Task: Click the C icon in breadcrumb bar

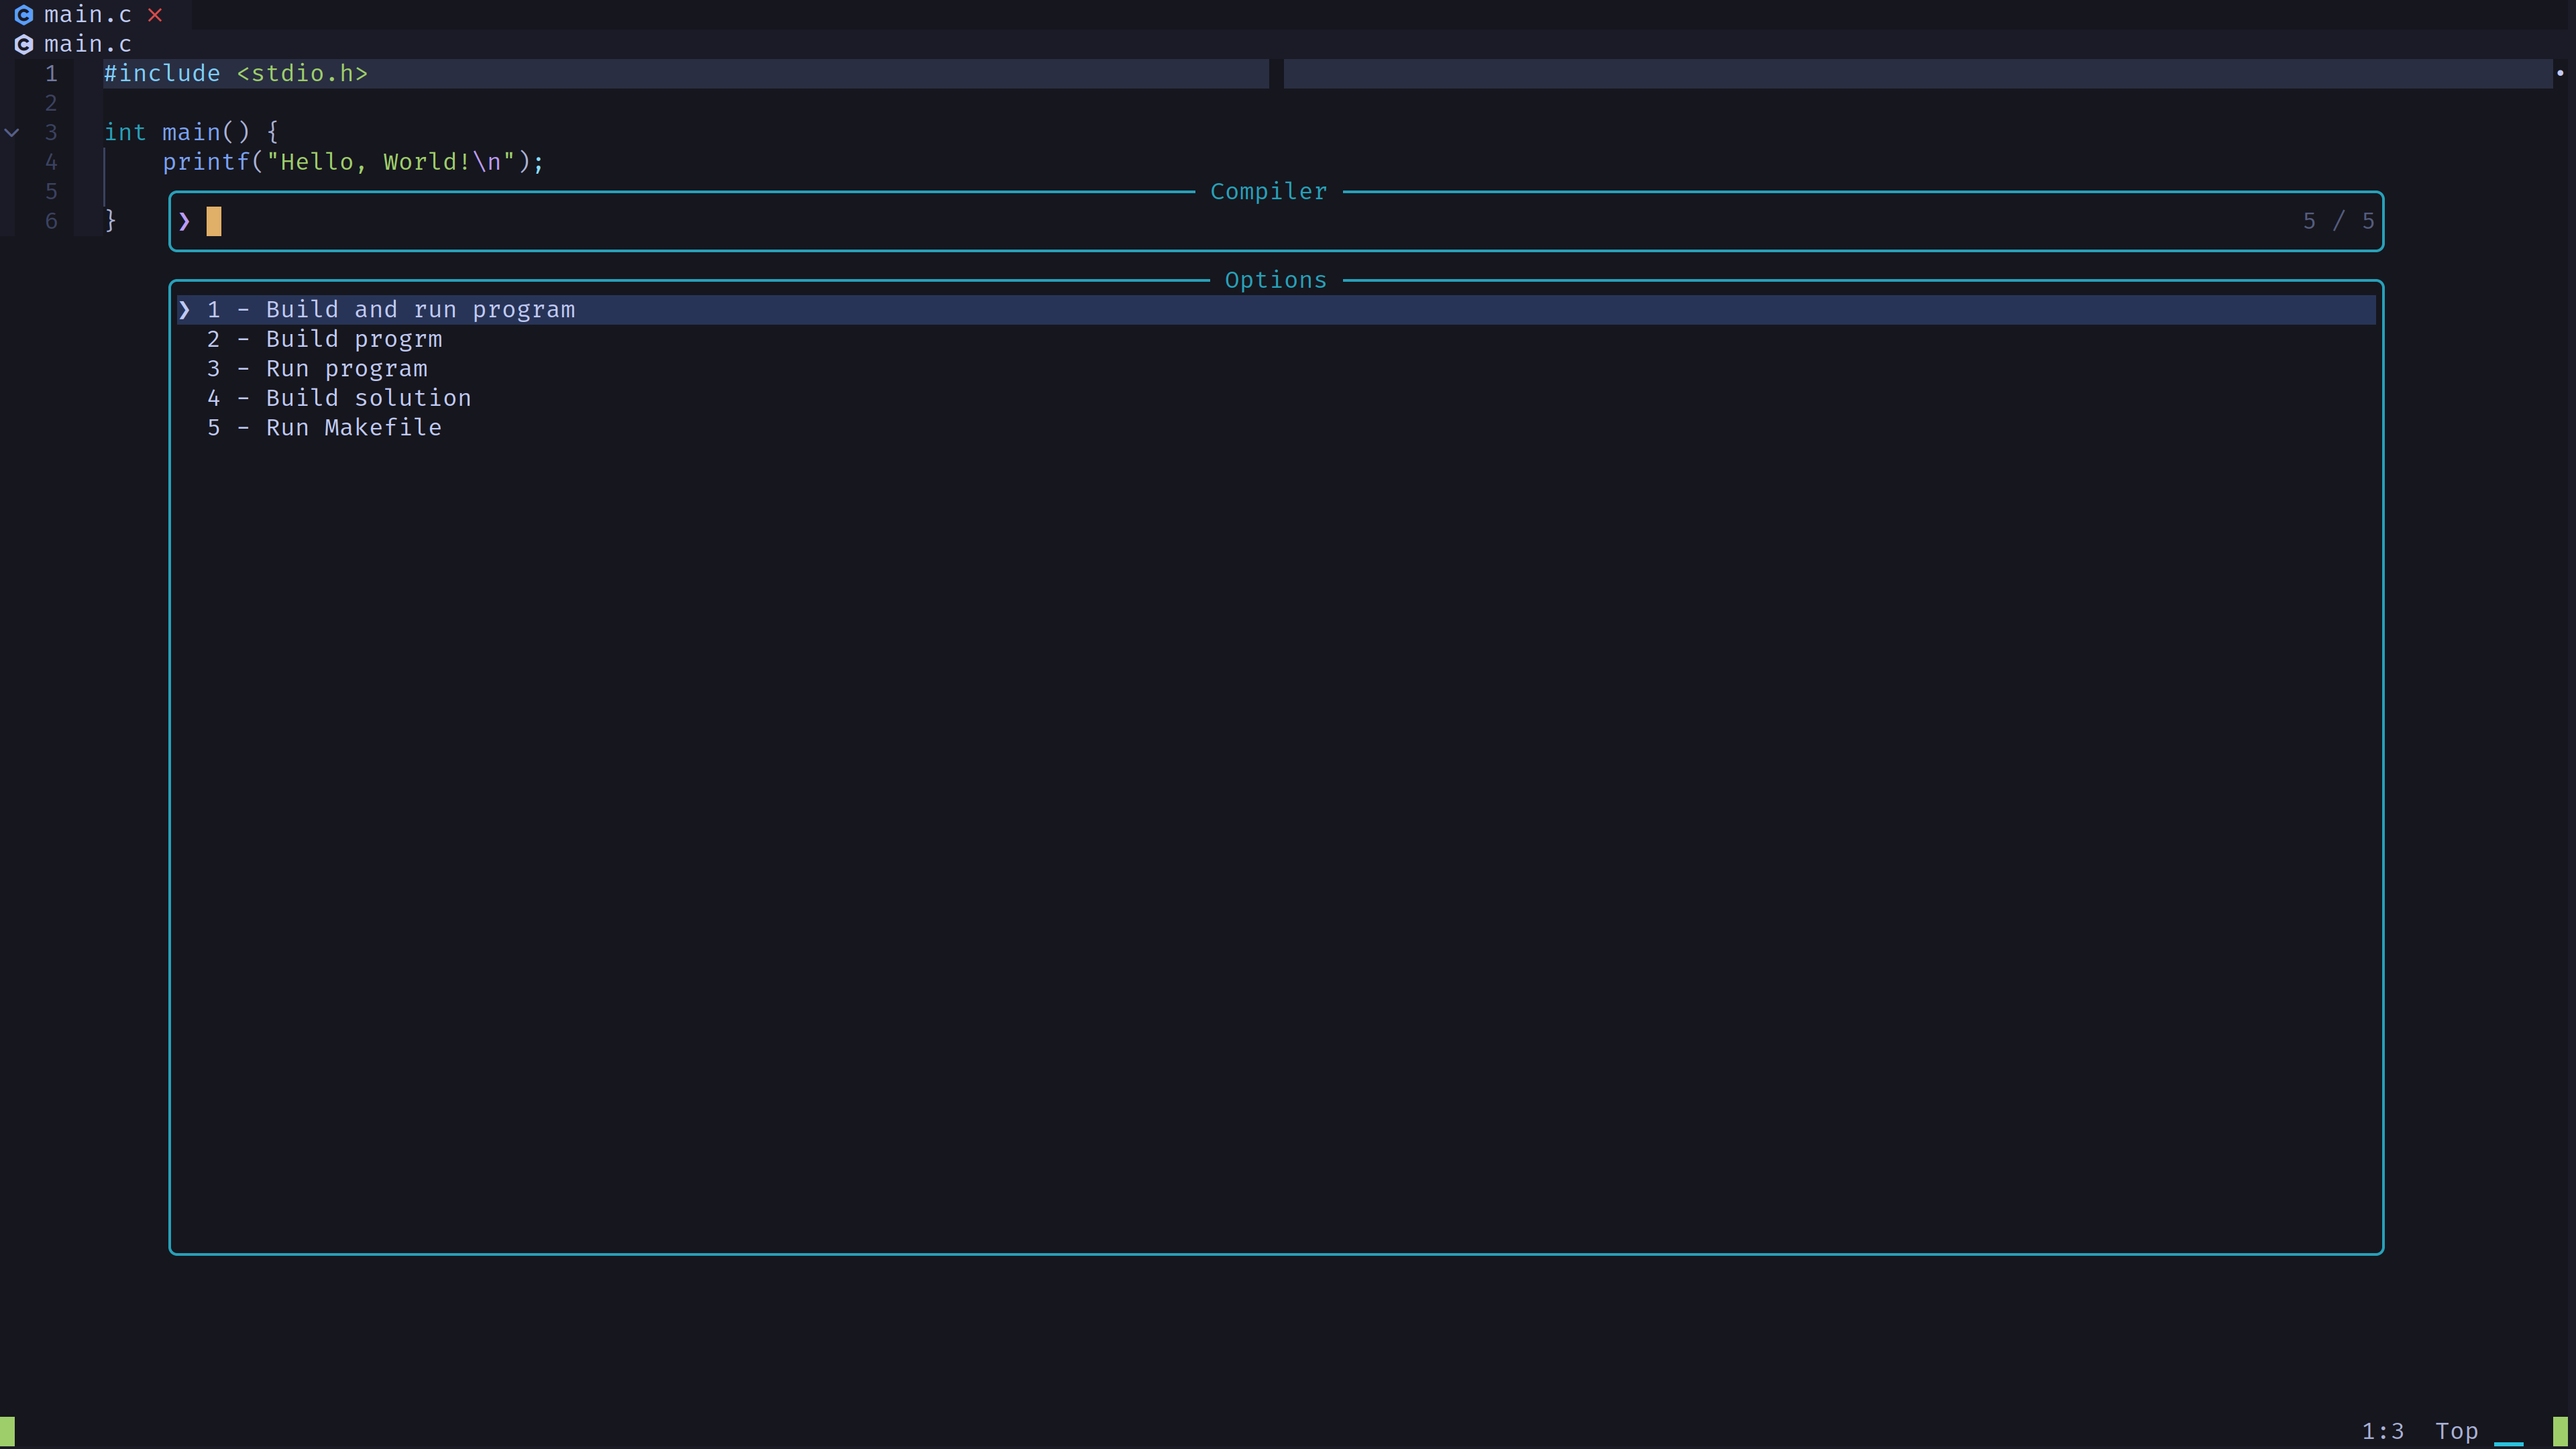Action: pos(24,44)
